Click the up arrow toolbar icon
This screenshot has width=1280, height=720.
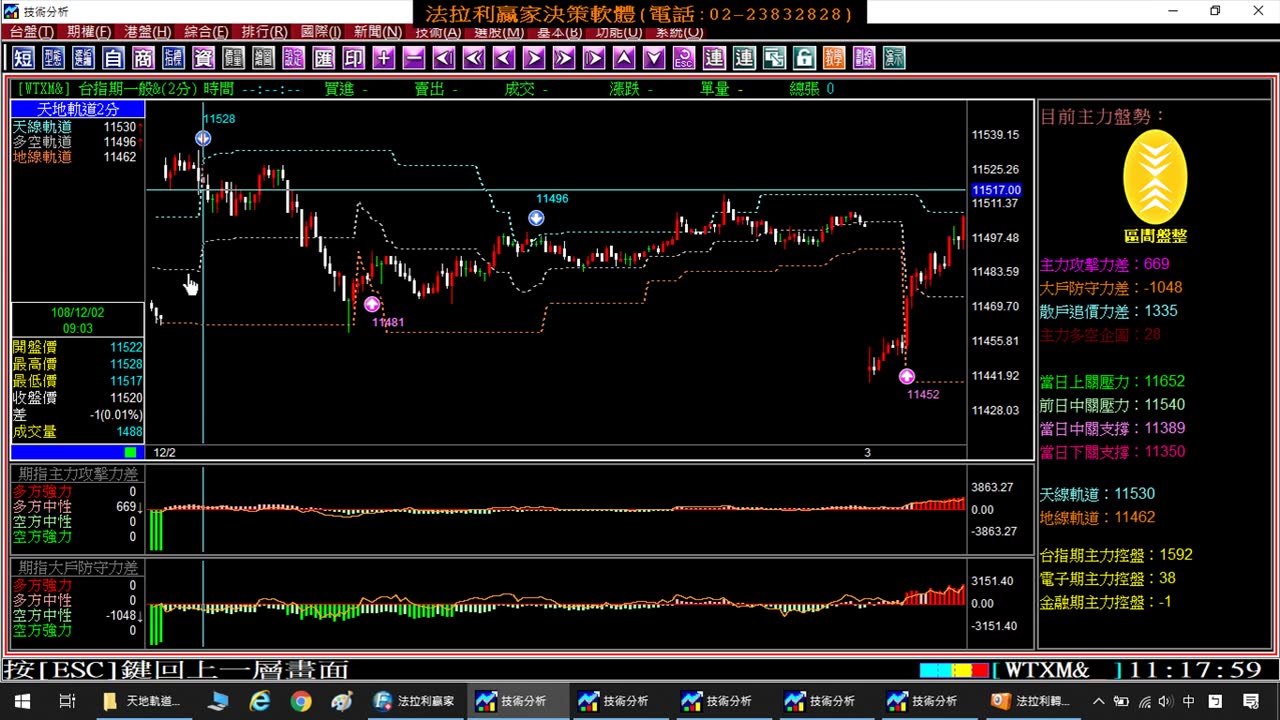(624, 58)
